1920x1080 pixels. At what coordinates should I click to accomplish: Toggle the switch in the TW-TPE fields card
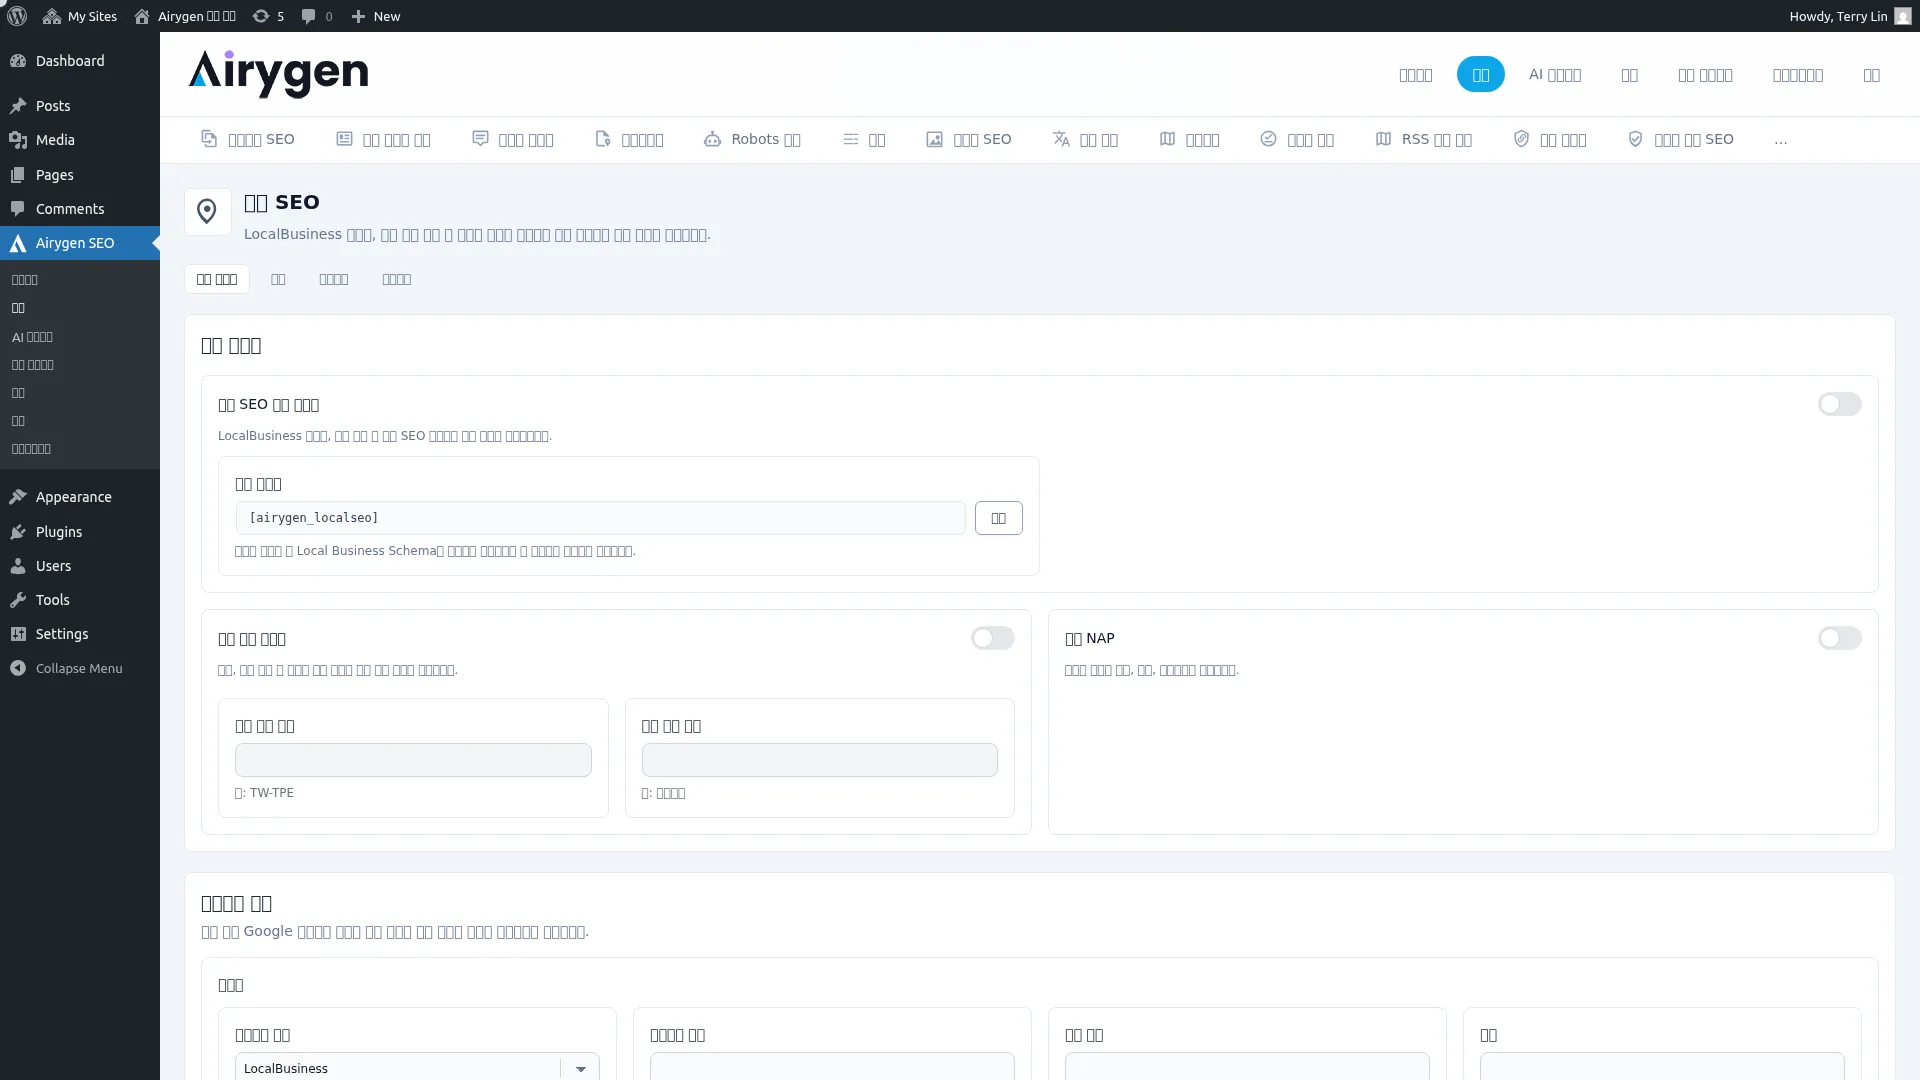click(x=992, y=638)
